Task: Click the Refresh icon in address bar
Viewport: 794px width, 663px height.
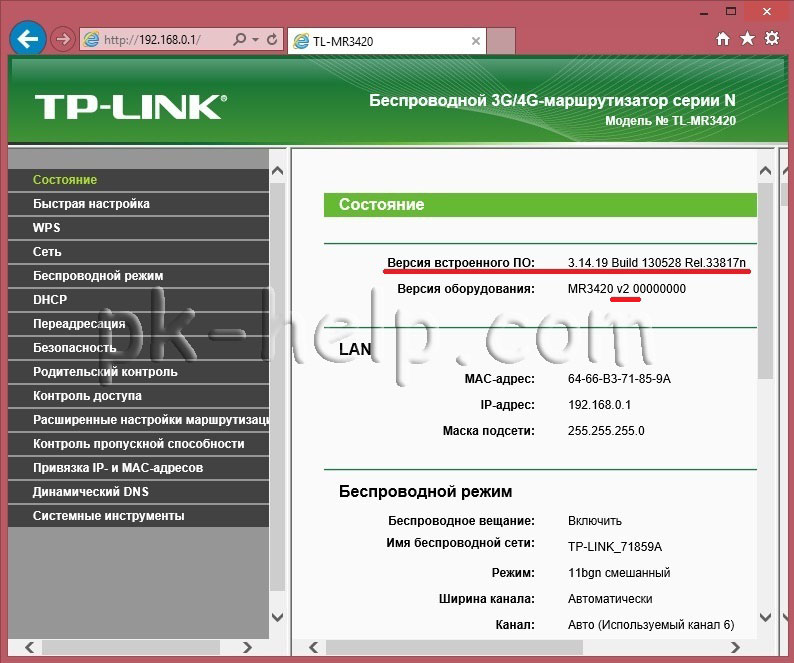Action: (272, 39)
